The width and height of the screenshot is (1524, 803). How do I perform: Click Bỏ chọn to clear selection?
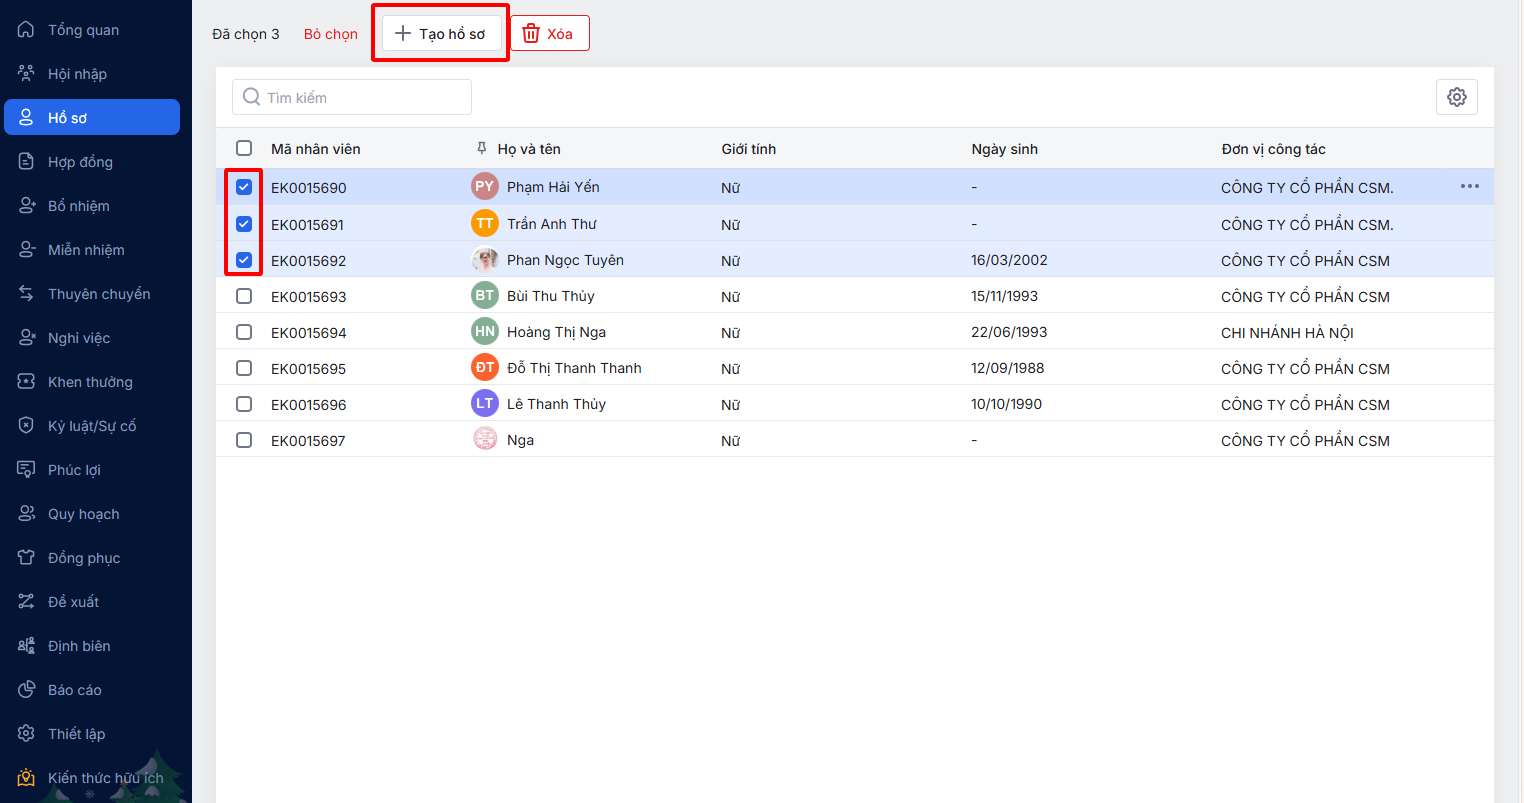tap(331, 34)
